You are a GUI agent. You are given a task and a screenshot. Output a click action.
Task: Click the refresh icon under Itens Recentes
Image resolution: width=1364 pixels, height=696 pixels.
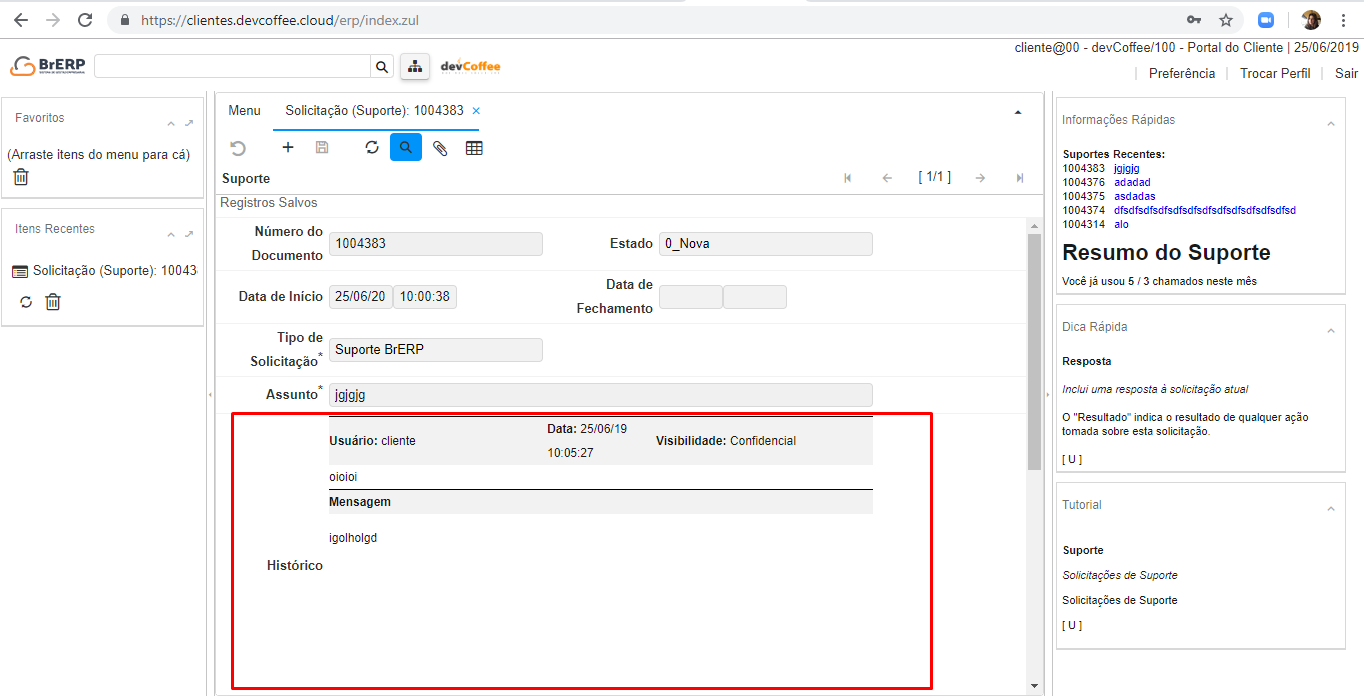coord(26,301)
